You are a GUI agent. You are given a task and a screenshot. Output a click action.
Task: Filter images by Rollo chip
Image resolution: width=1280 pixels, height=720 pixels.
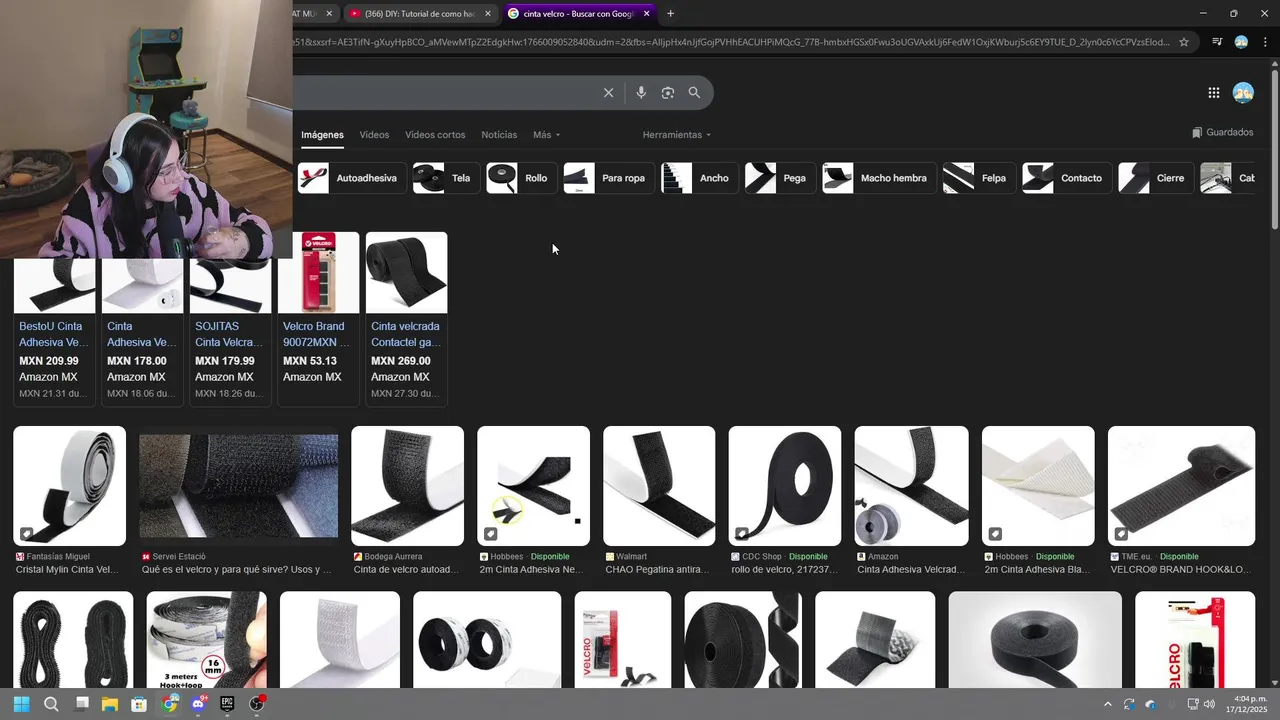521,178
